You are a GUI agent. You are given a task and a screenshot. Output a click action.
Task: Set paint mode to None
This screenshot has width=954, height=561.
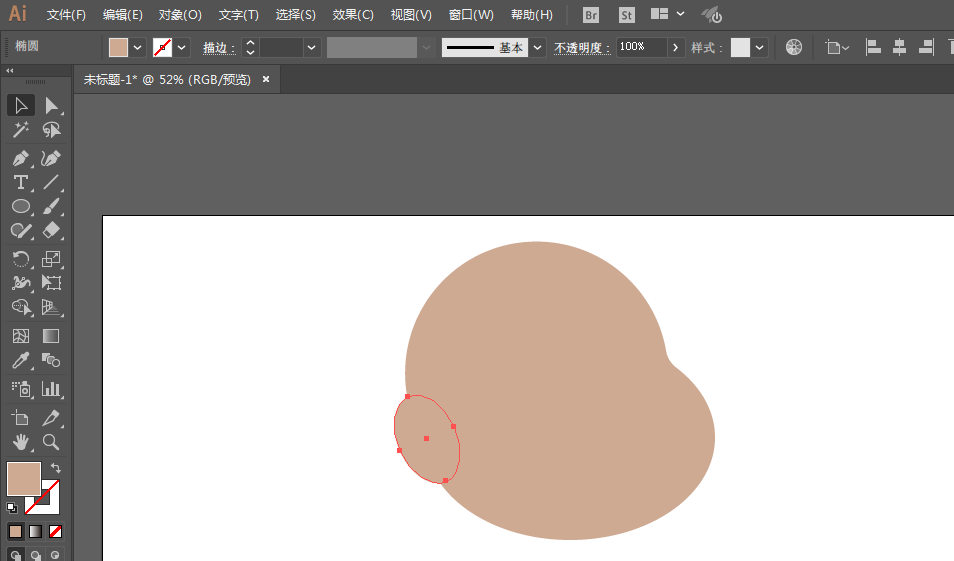click(x=56, y=532)
